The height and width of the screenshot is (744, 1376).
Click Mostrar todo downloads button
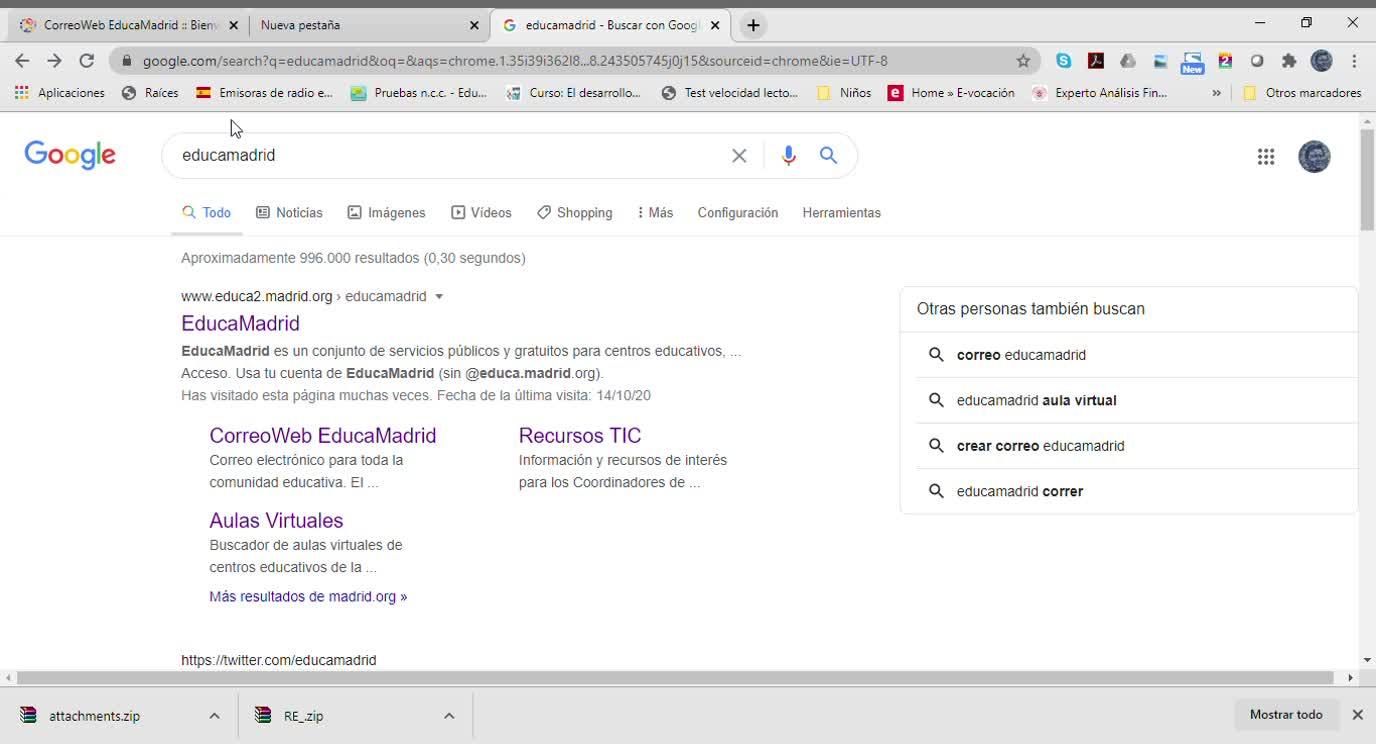pos(1286,715)
